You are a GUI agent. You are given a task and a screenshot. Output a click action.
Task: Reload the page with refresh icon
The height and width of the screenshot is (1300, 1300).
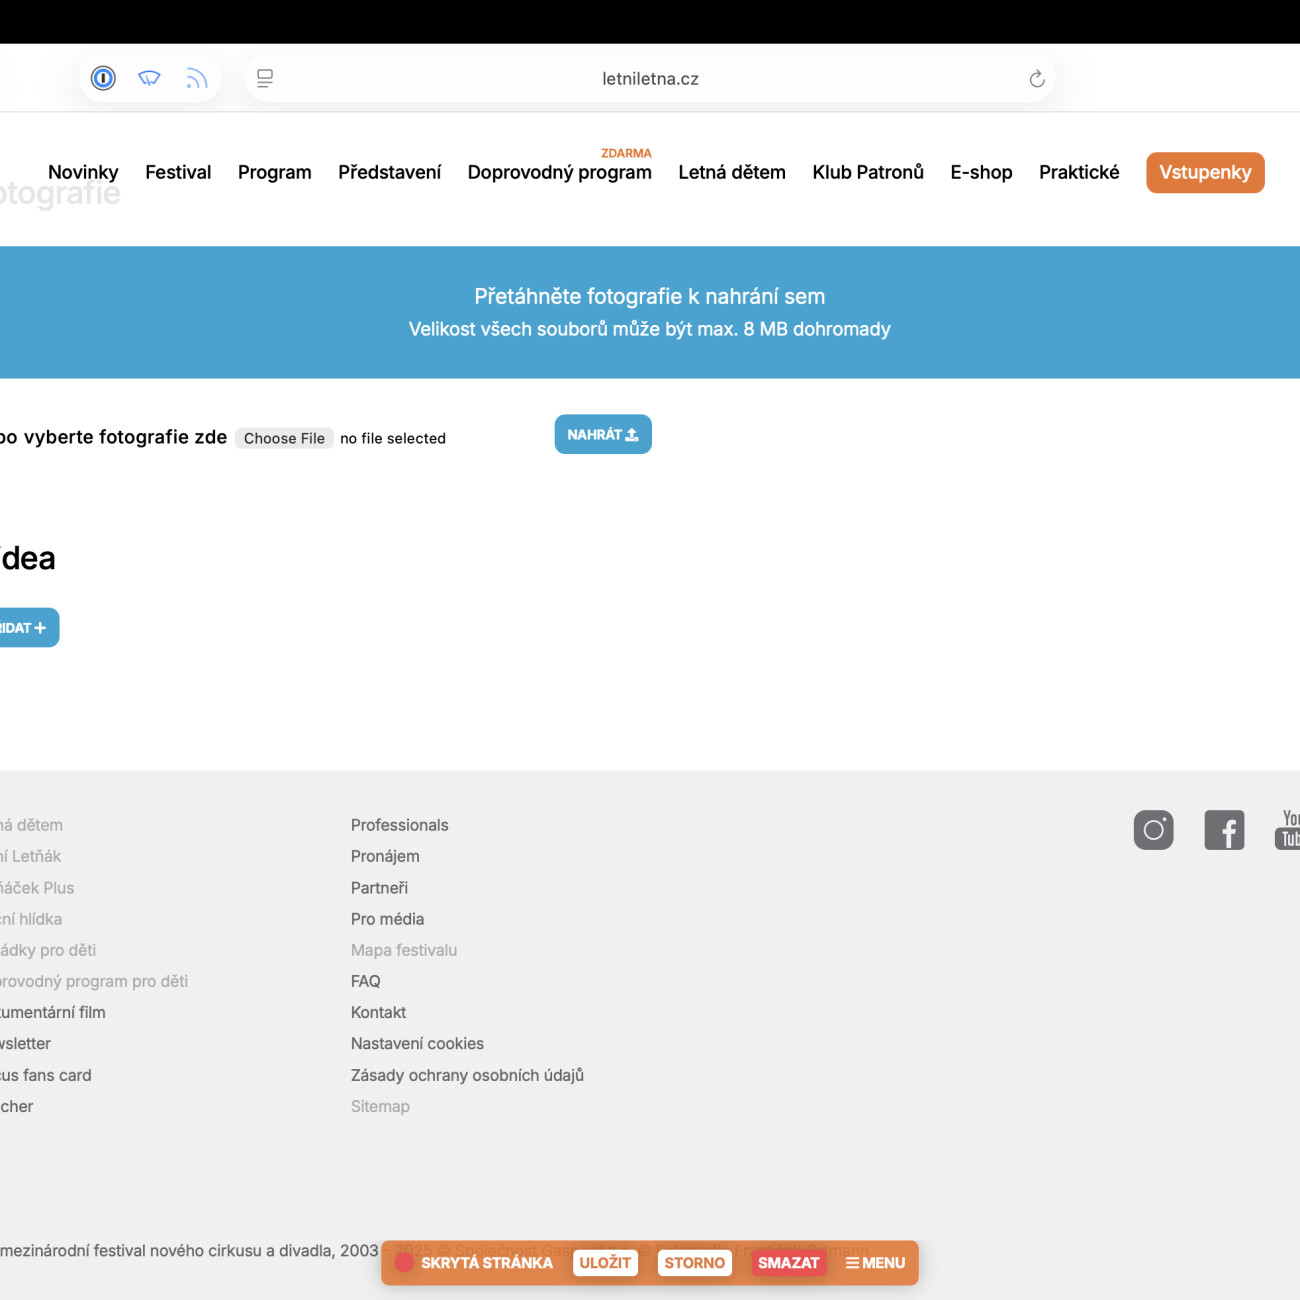click(1037, 79)
